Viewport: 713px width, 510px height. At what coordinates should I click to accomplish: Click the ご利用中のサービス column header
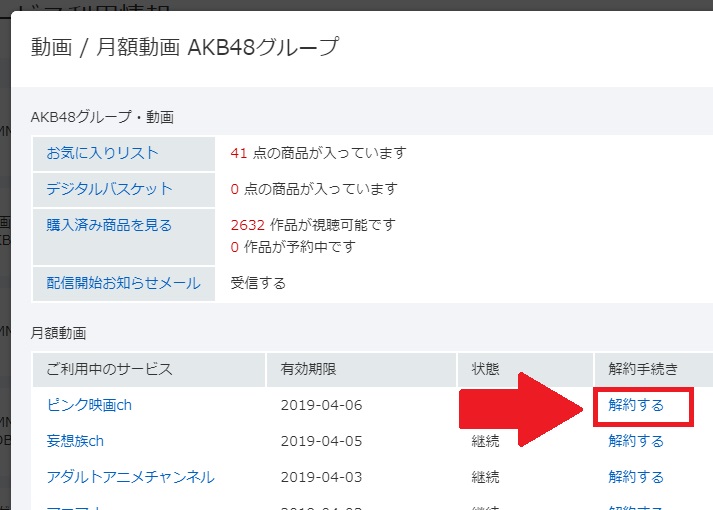click(x=109, y=369)
